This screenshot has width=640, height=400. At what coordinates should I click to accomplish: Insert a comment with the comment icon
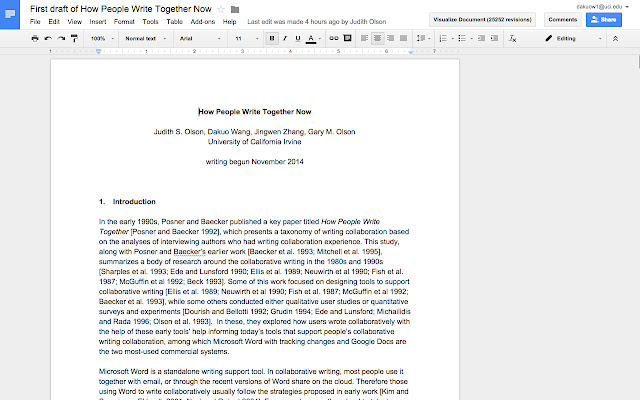pos(347,38)
